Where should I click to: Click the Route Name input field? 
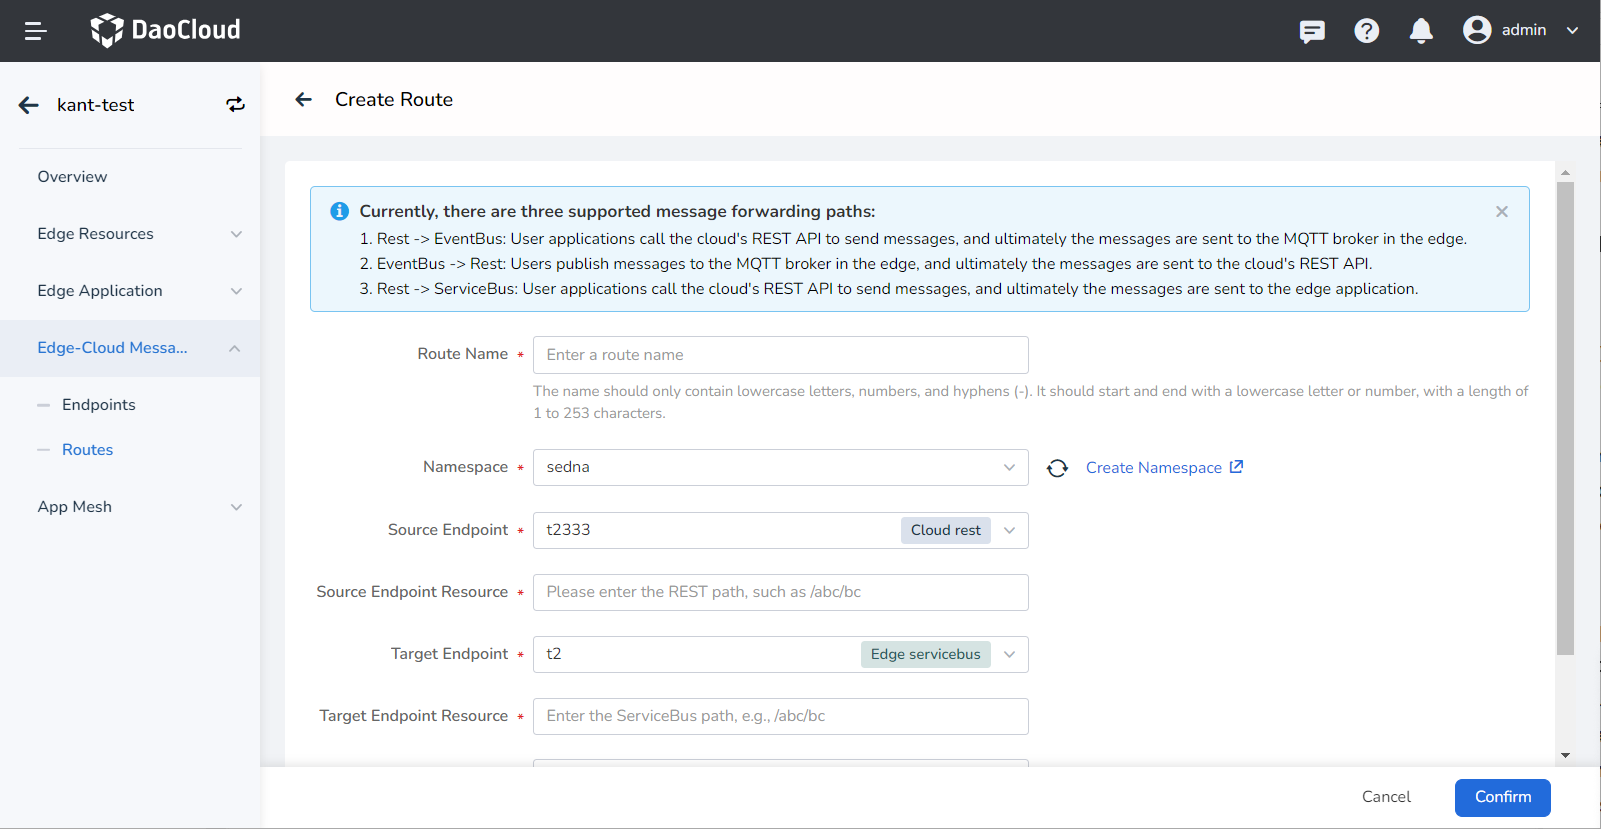click(x=780, y=355)
